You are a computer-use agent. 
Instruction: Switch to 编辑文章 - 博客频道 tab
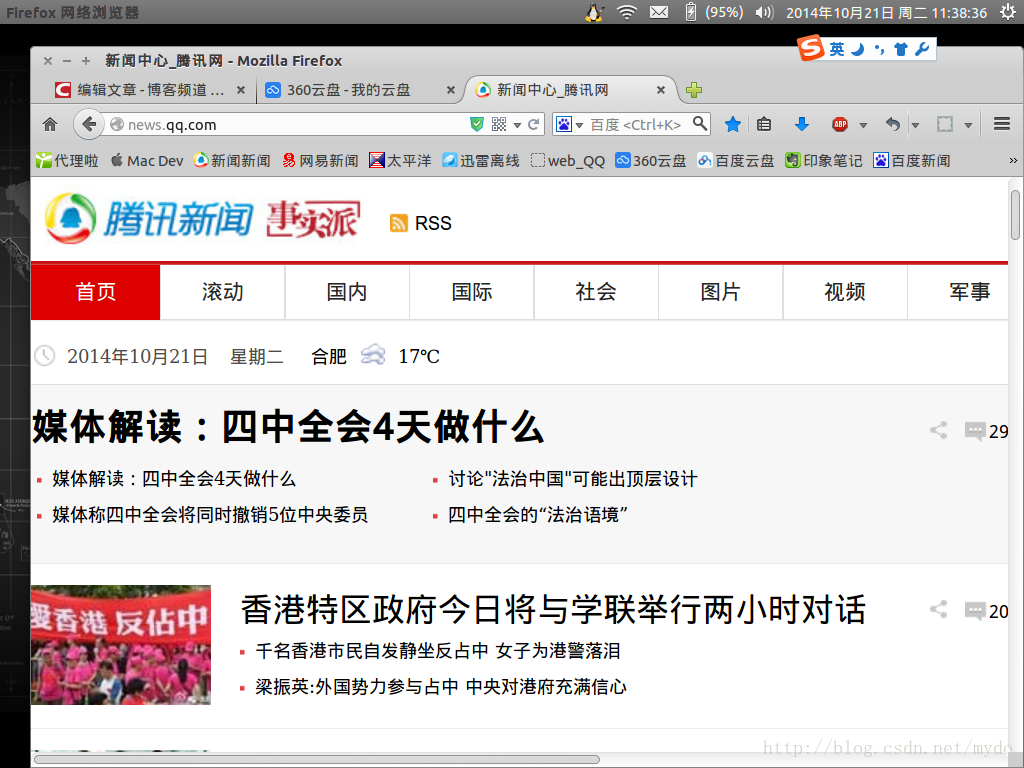151,90
